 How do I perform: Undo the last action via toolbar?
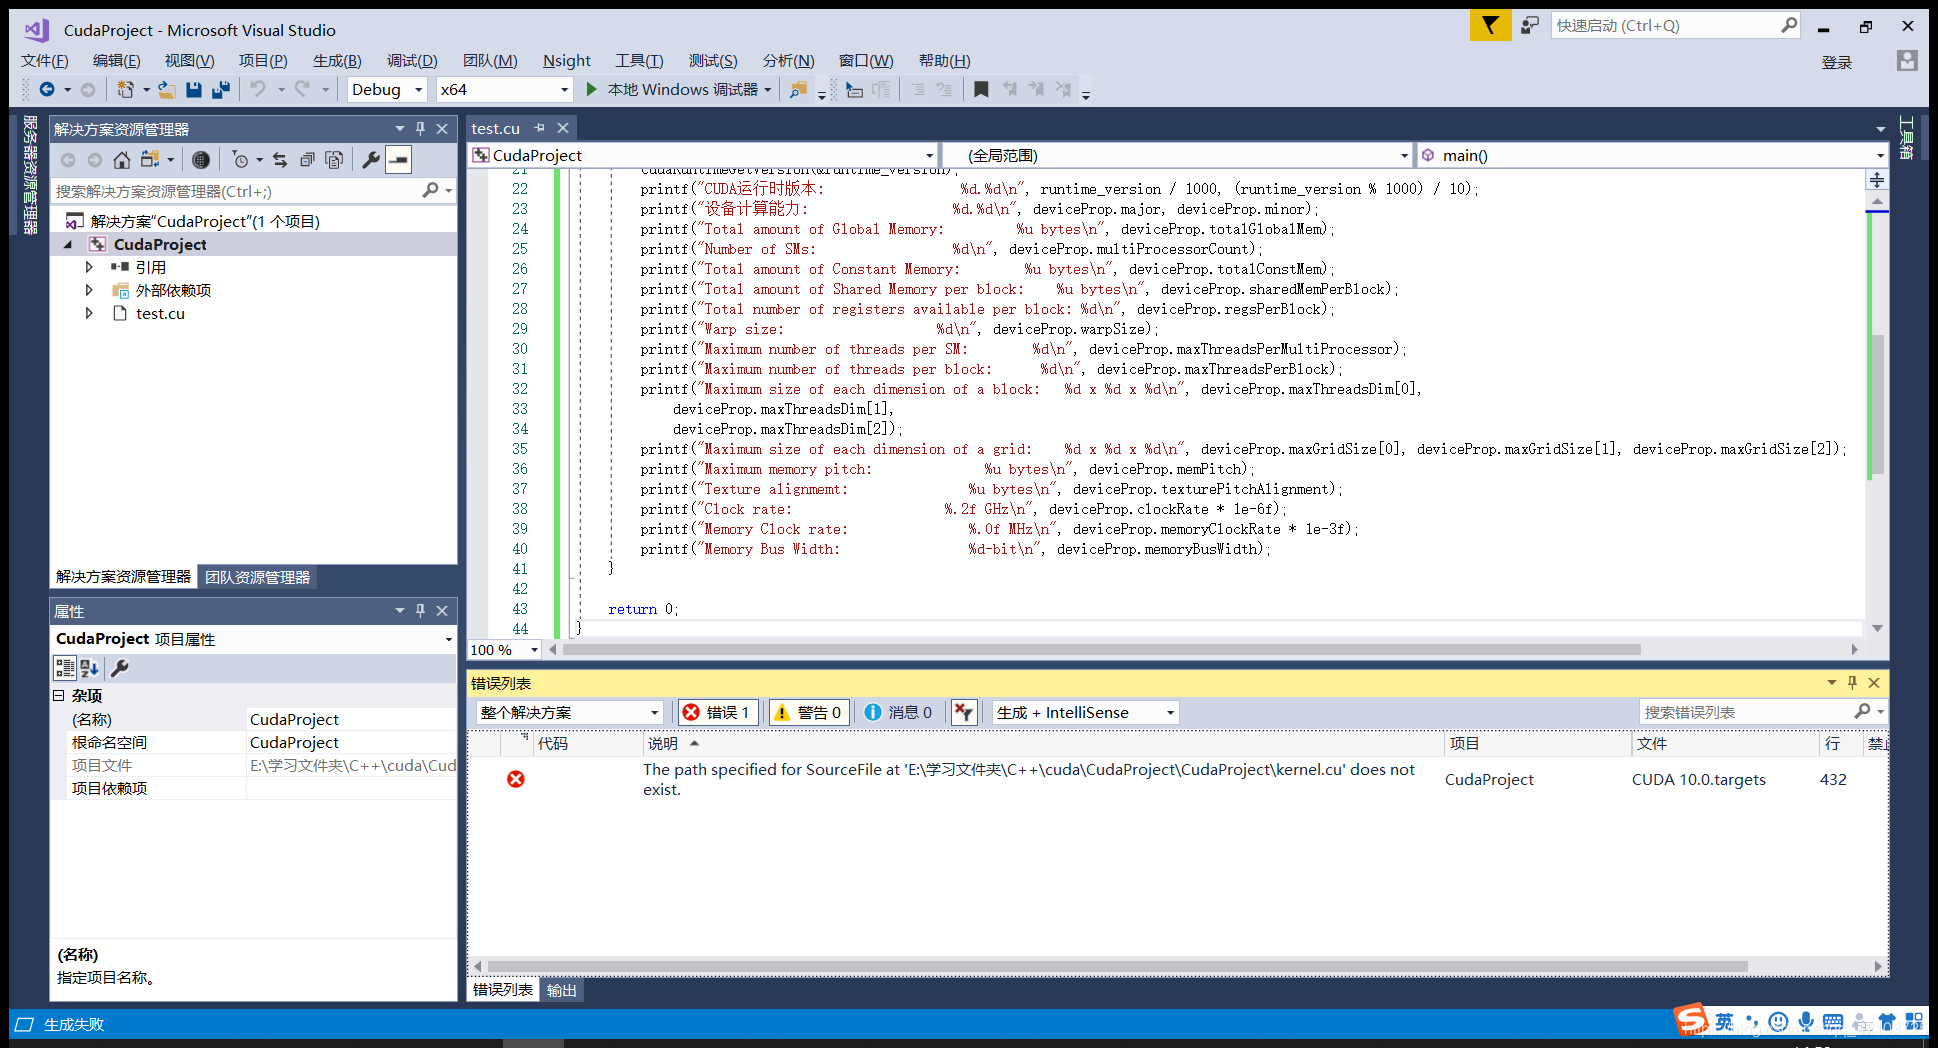258,90
